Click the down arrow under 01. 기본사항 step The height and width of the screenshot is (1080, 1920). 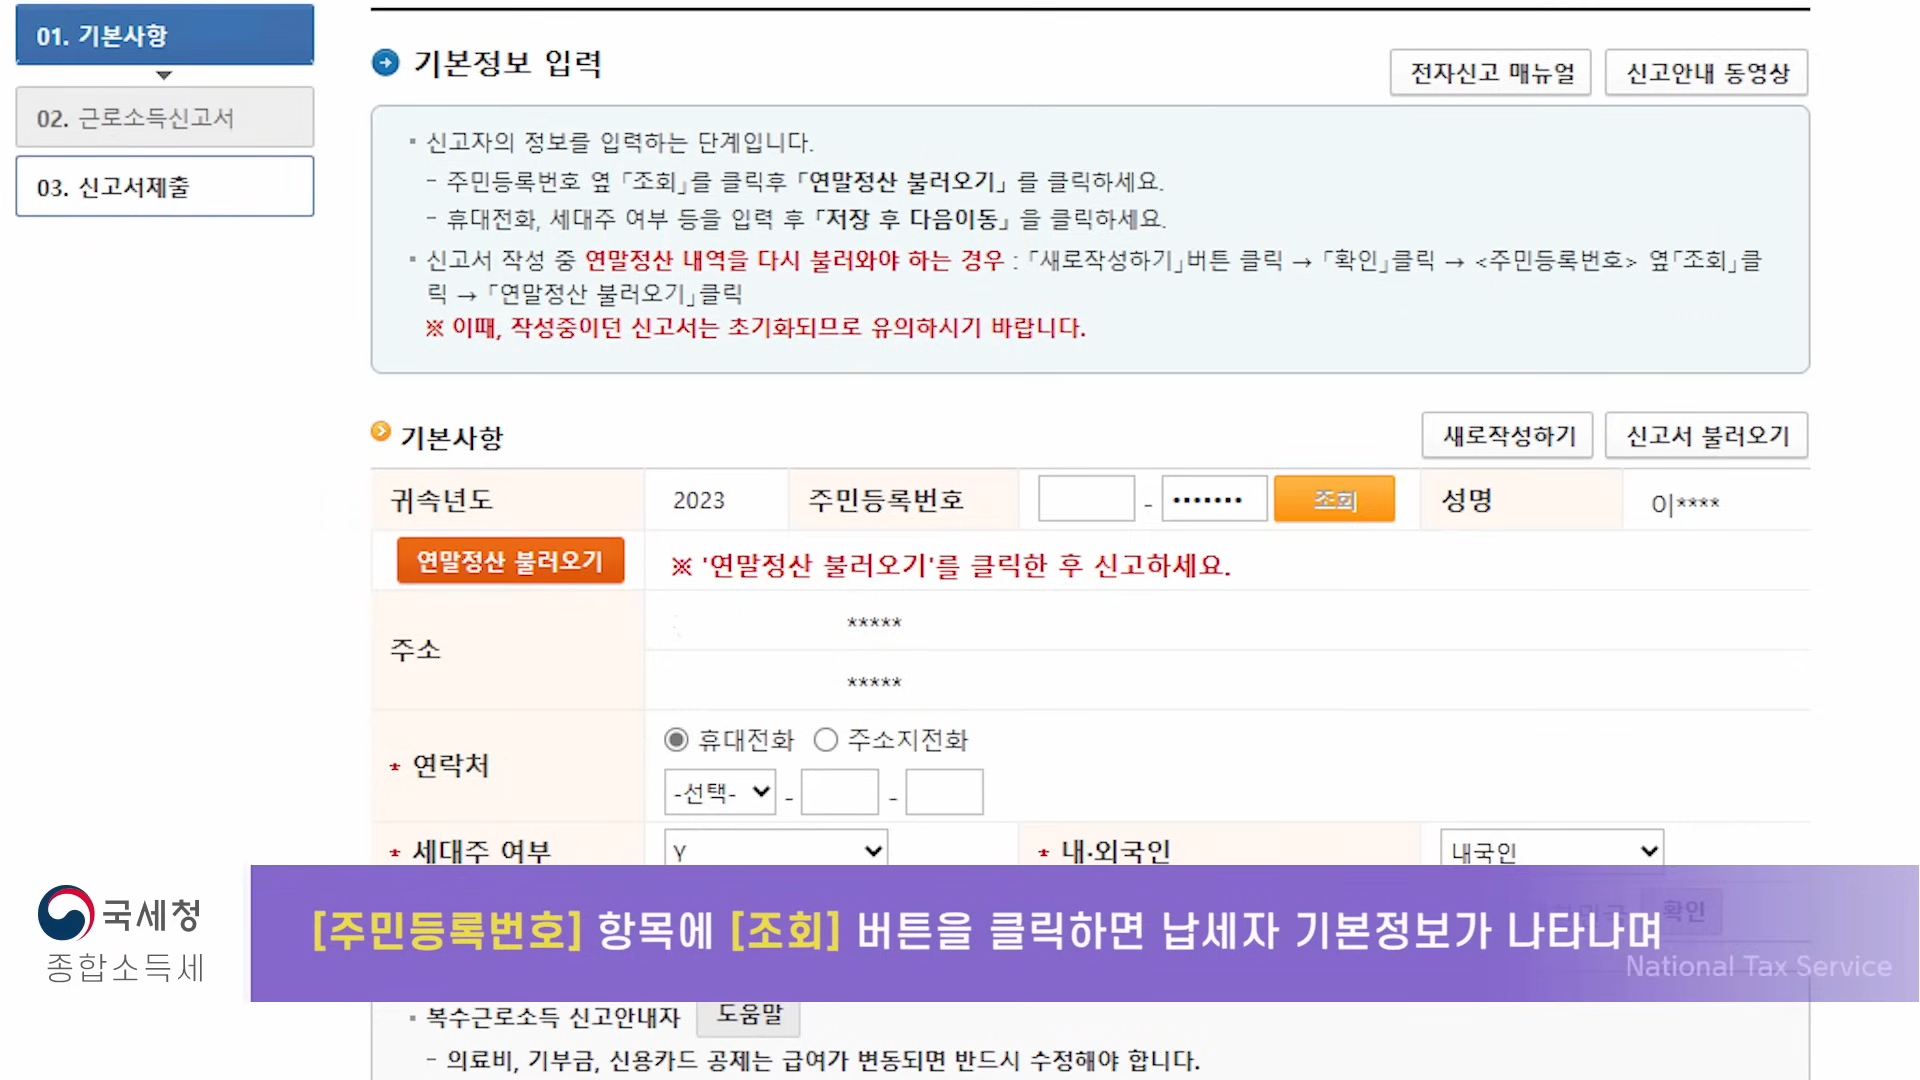pos(164,75)
